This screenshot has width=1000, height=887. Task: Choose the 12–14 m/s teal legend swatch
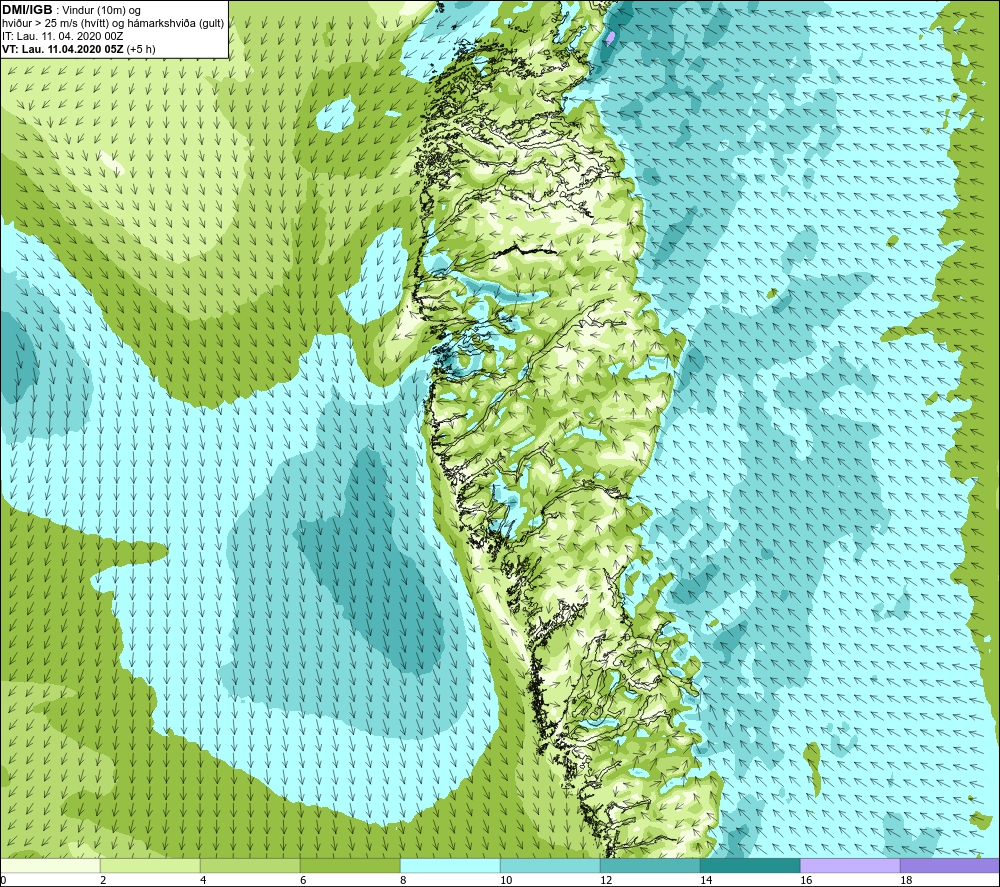(650, 866)
